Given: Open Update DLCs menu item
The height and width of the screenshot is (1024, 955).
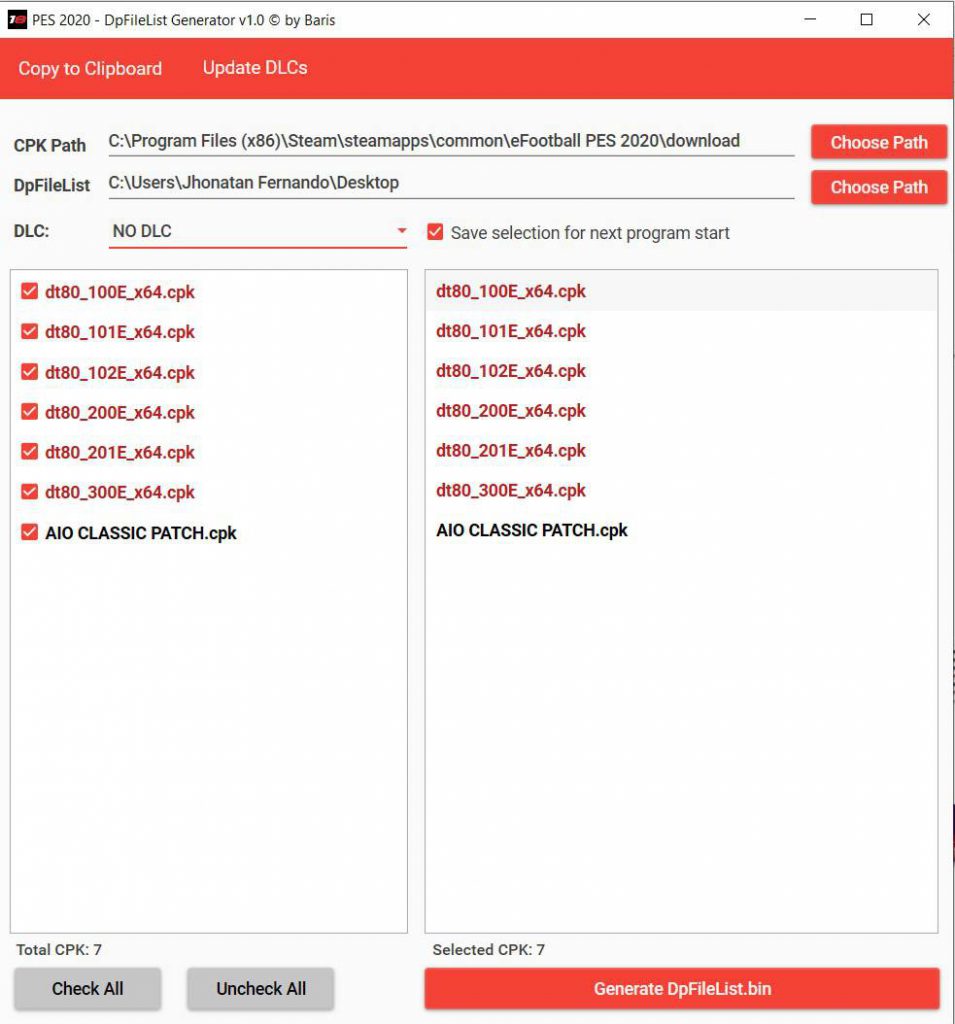Looking at the screenshot, I should pos(255,68).
